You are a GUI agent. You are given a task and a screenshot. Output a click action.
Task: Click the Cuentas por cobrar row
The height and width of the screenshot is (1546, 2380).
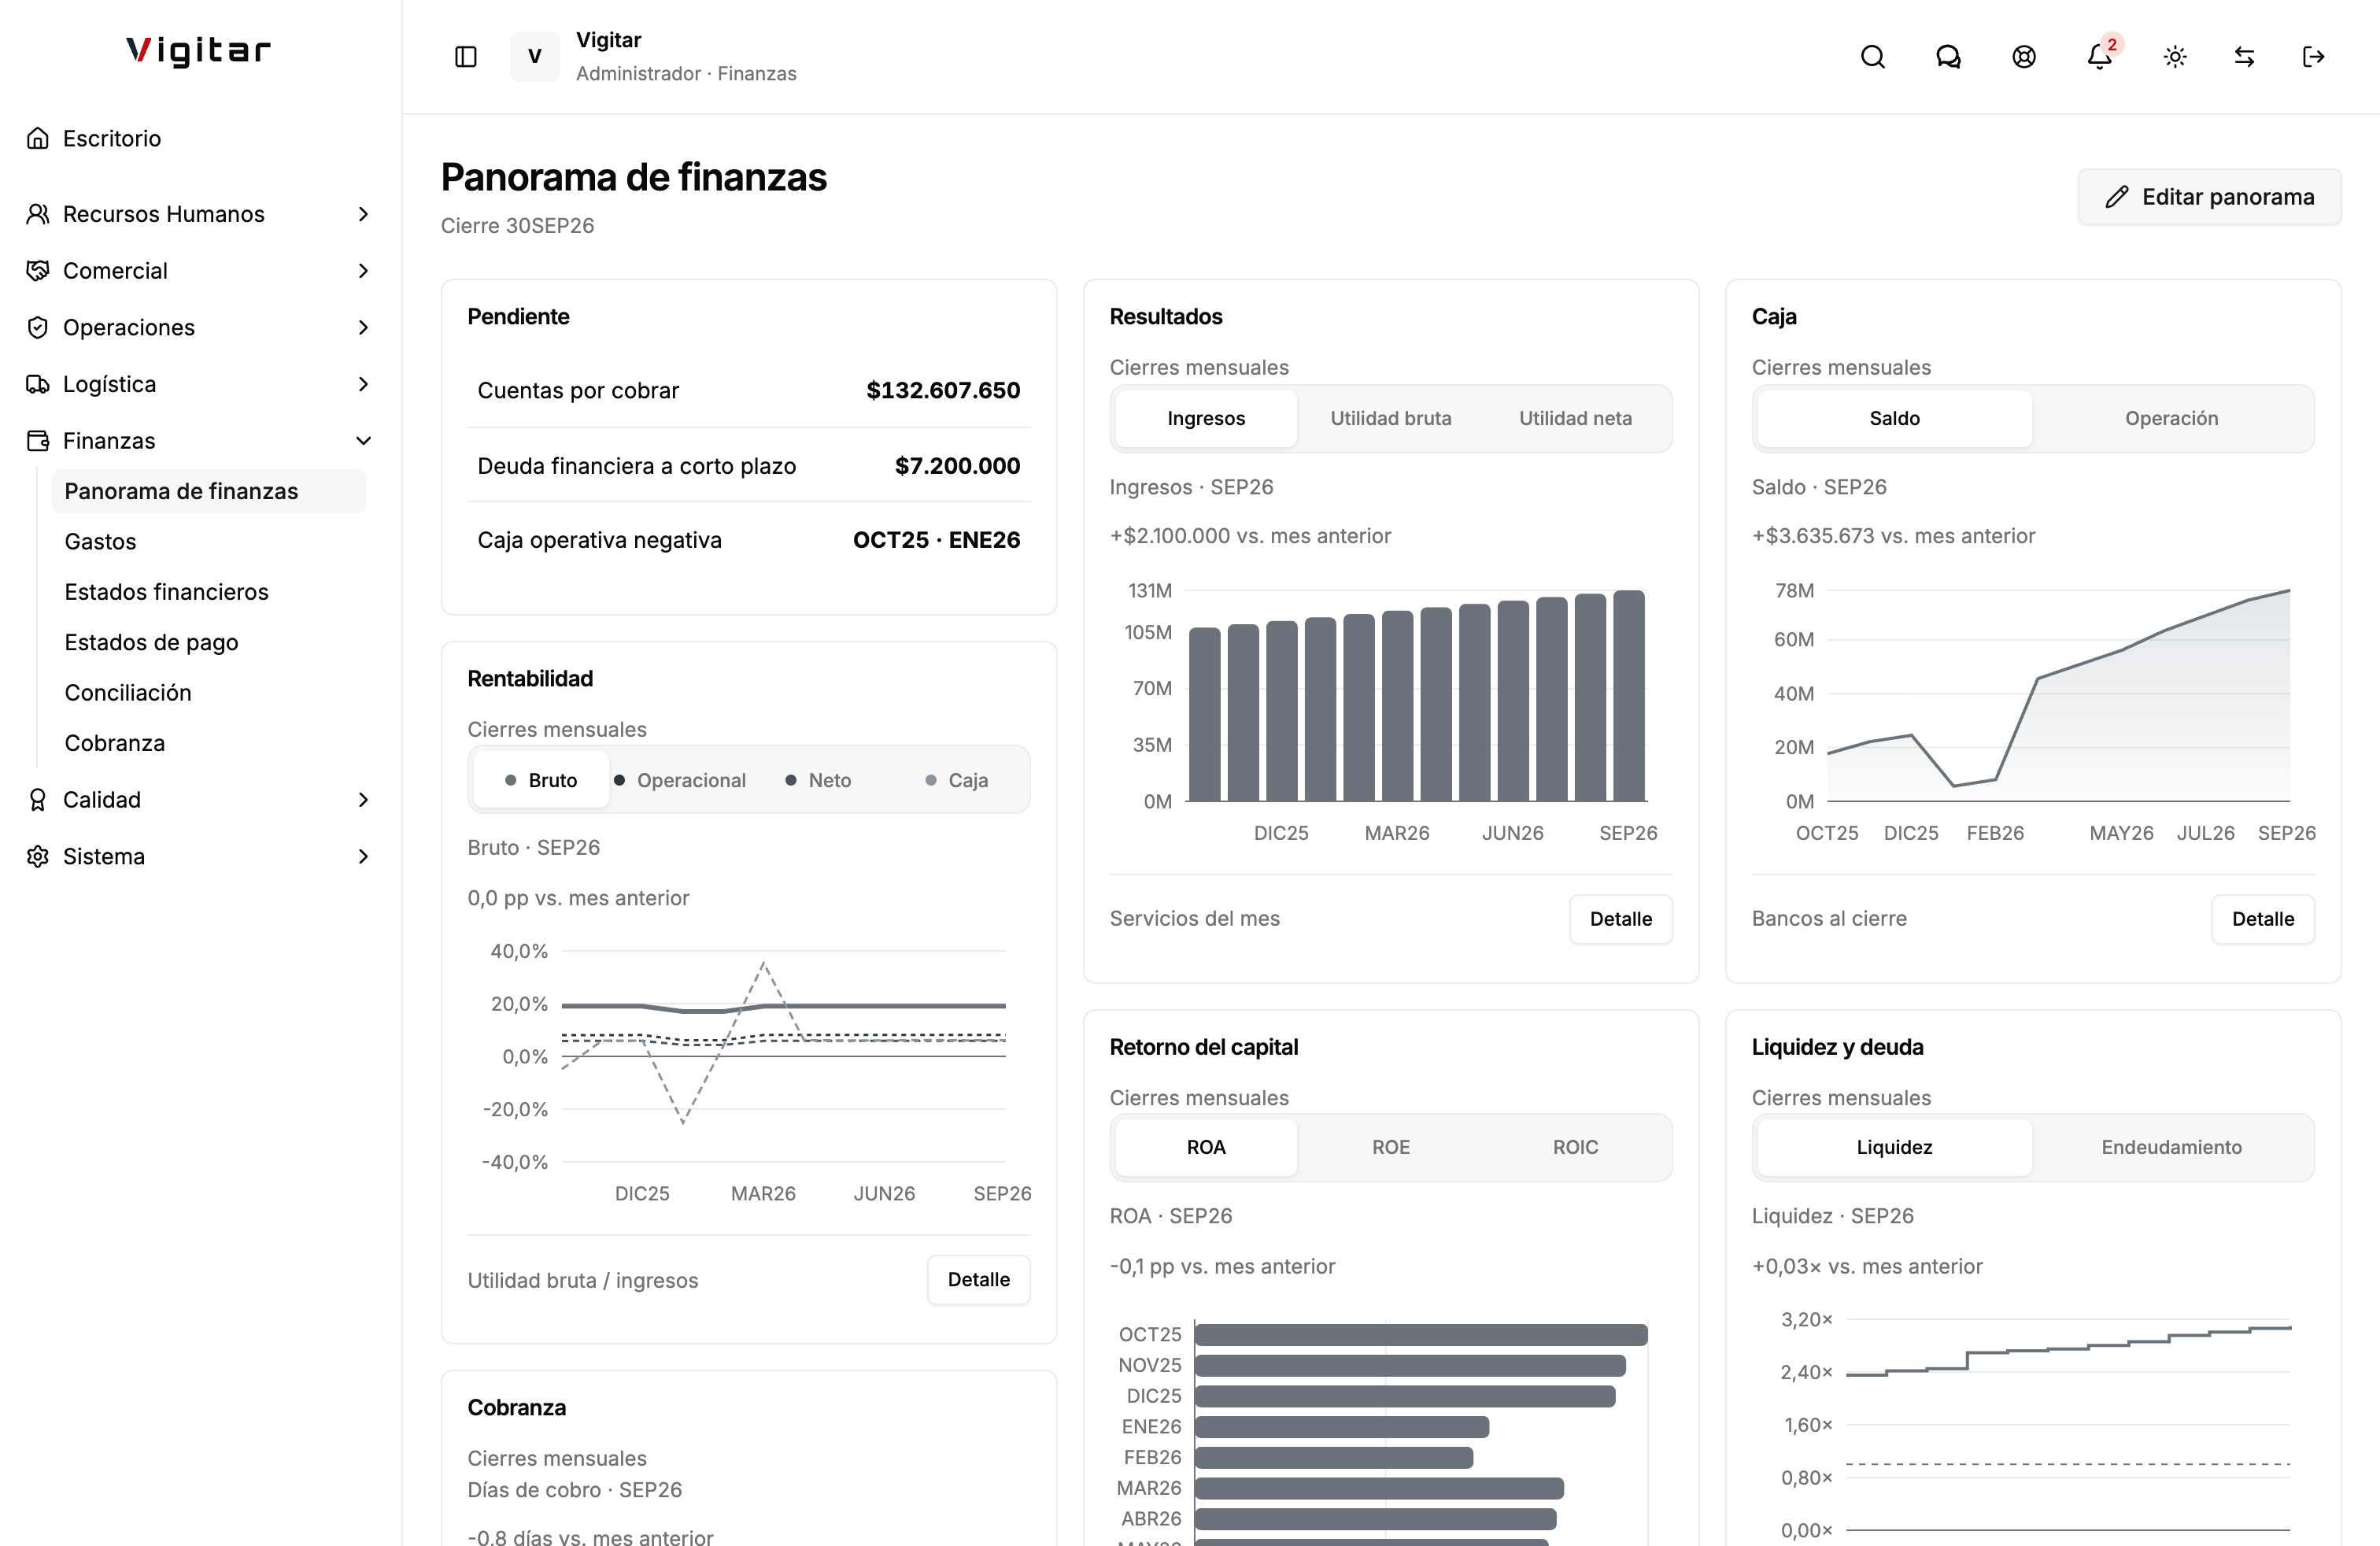coord(749,390)
